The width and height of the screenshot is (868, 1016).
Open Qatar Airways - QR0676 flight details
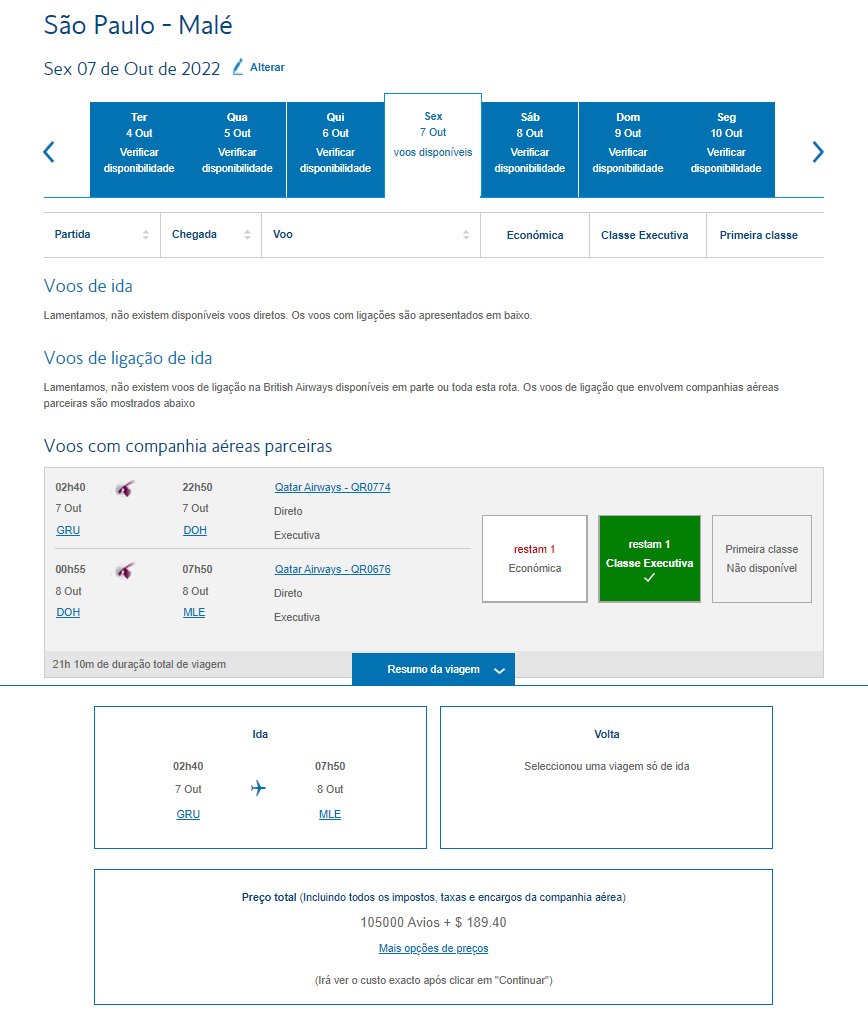tap(332, 569)
